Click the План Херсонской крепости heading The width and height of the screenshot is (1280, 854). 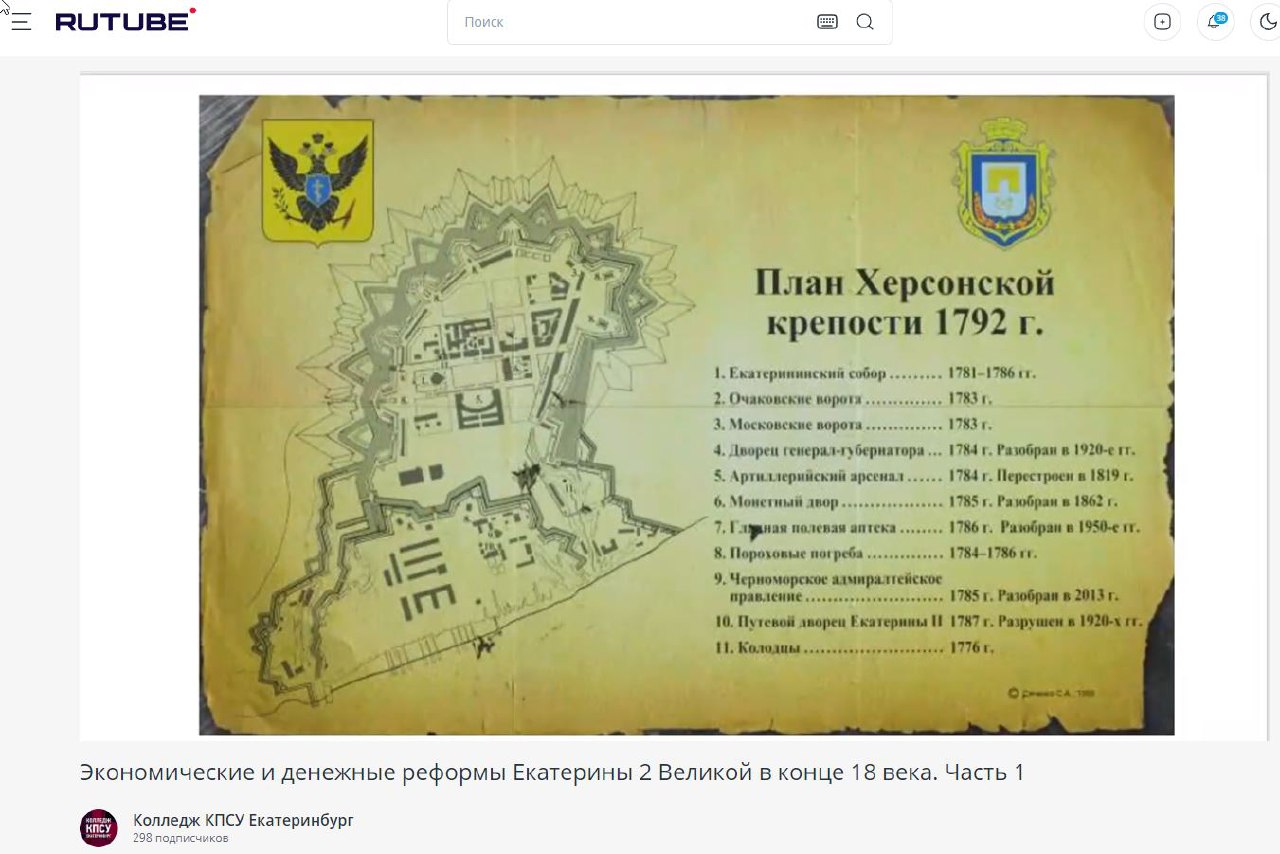tap(904, 302)
